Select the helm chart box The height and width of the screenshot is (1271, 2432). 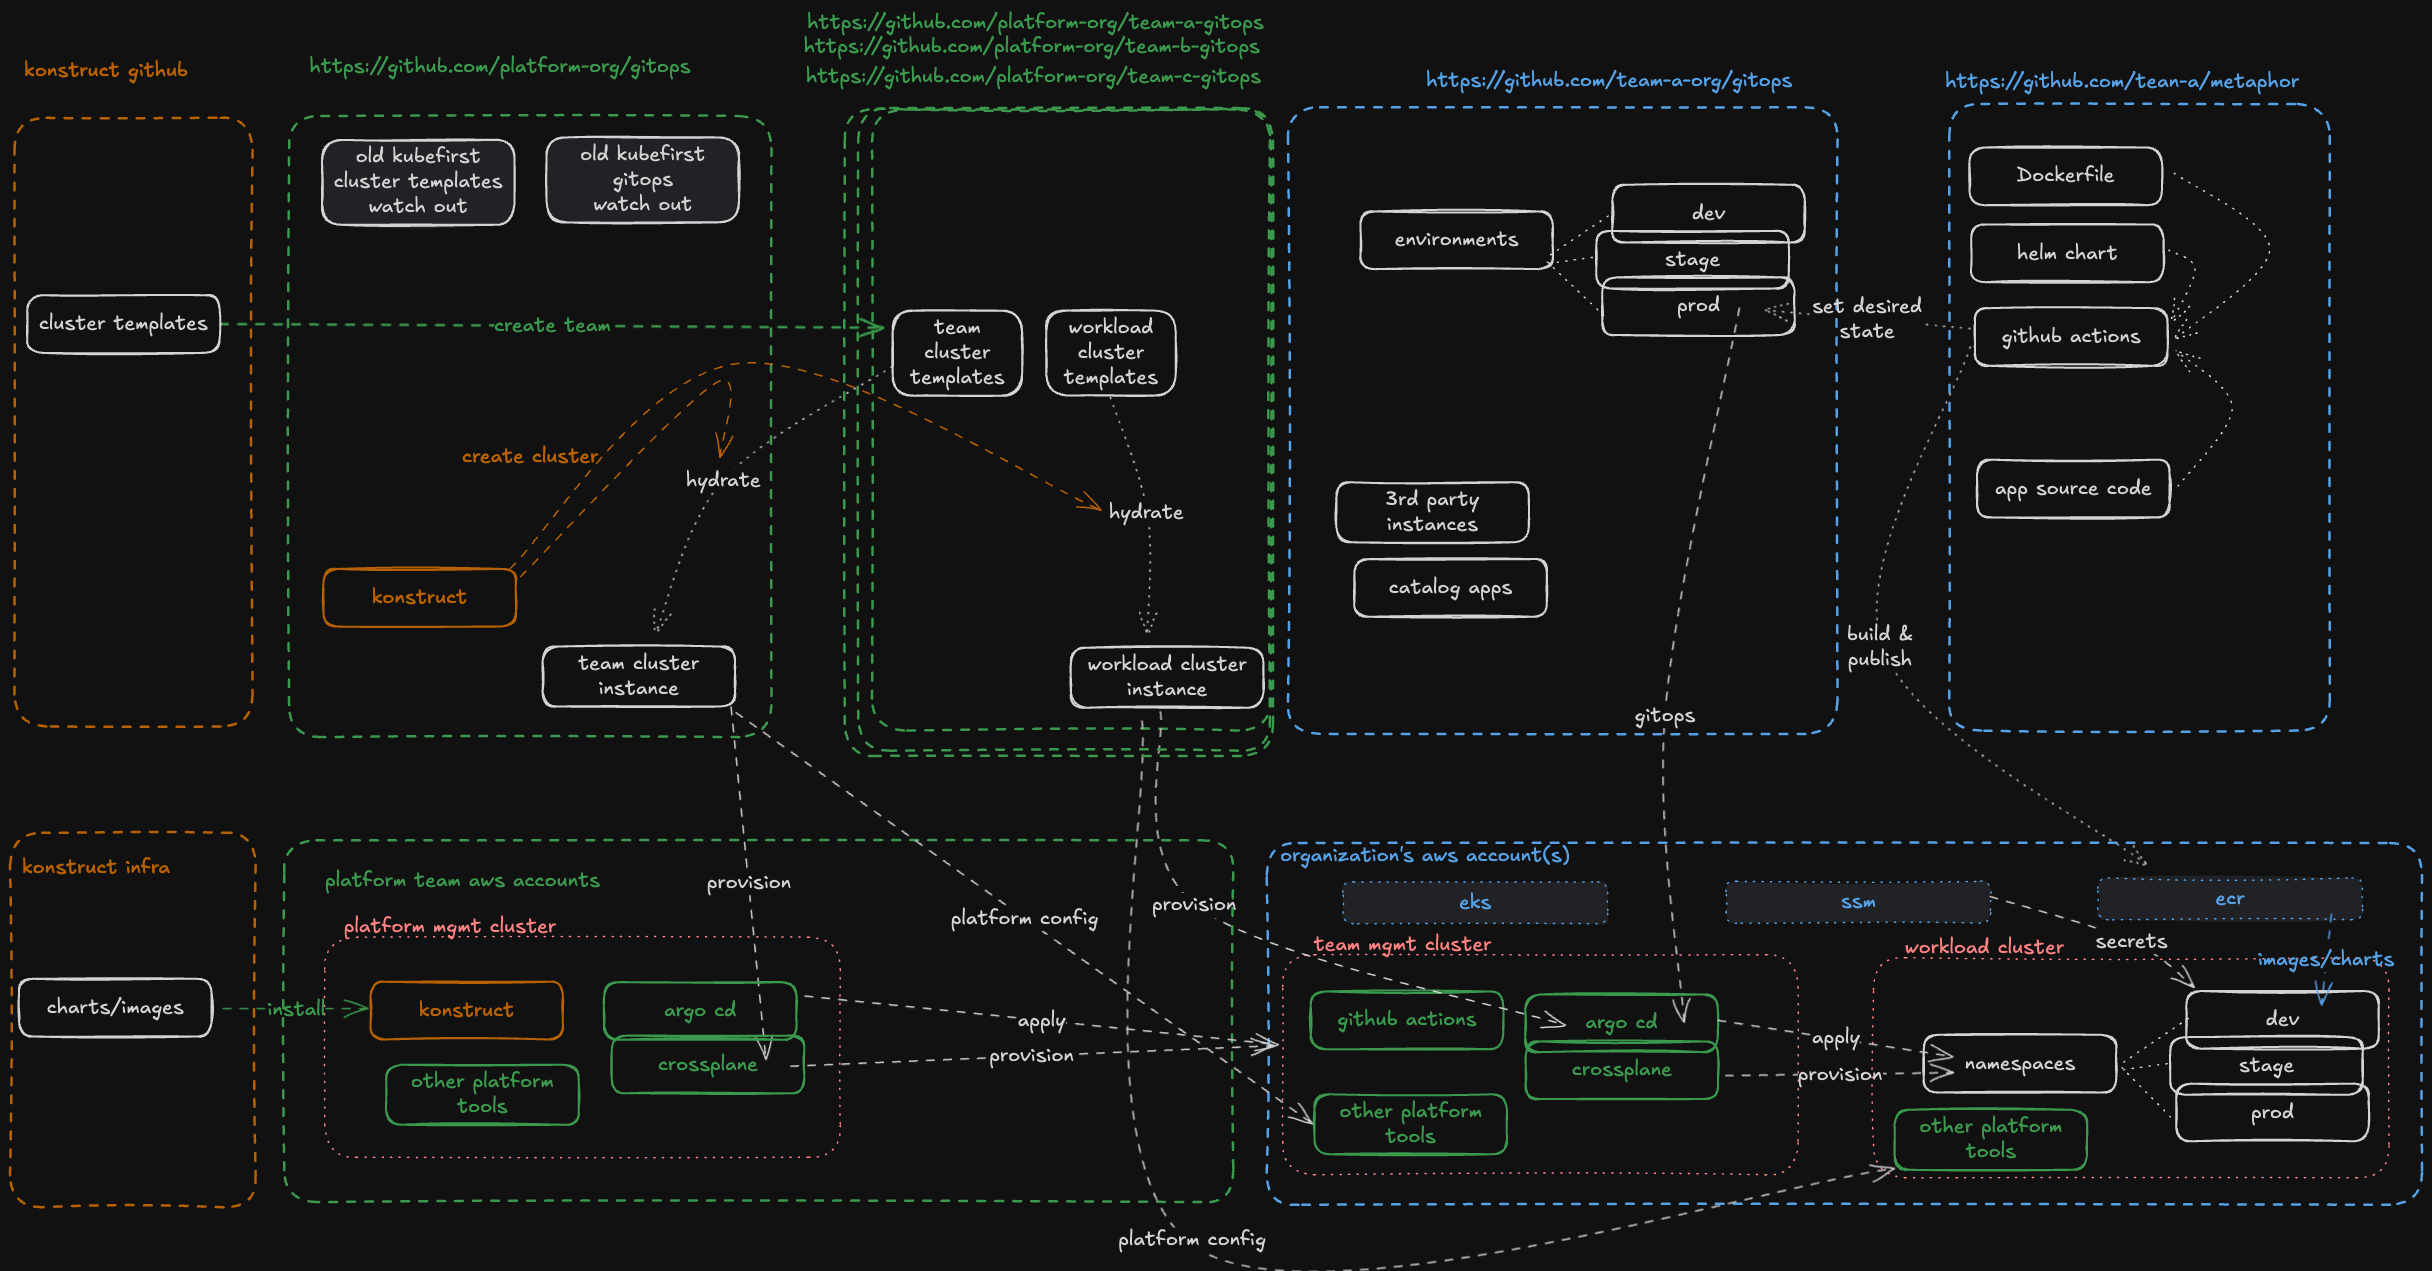click(x=2066, y=254)
